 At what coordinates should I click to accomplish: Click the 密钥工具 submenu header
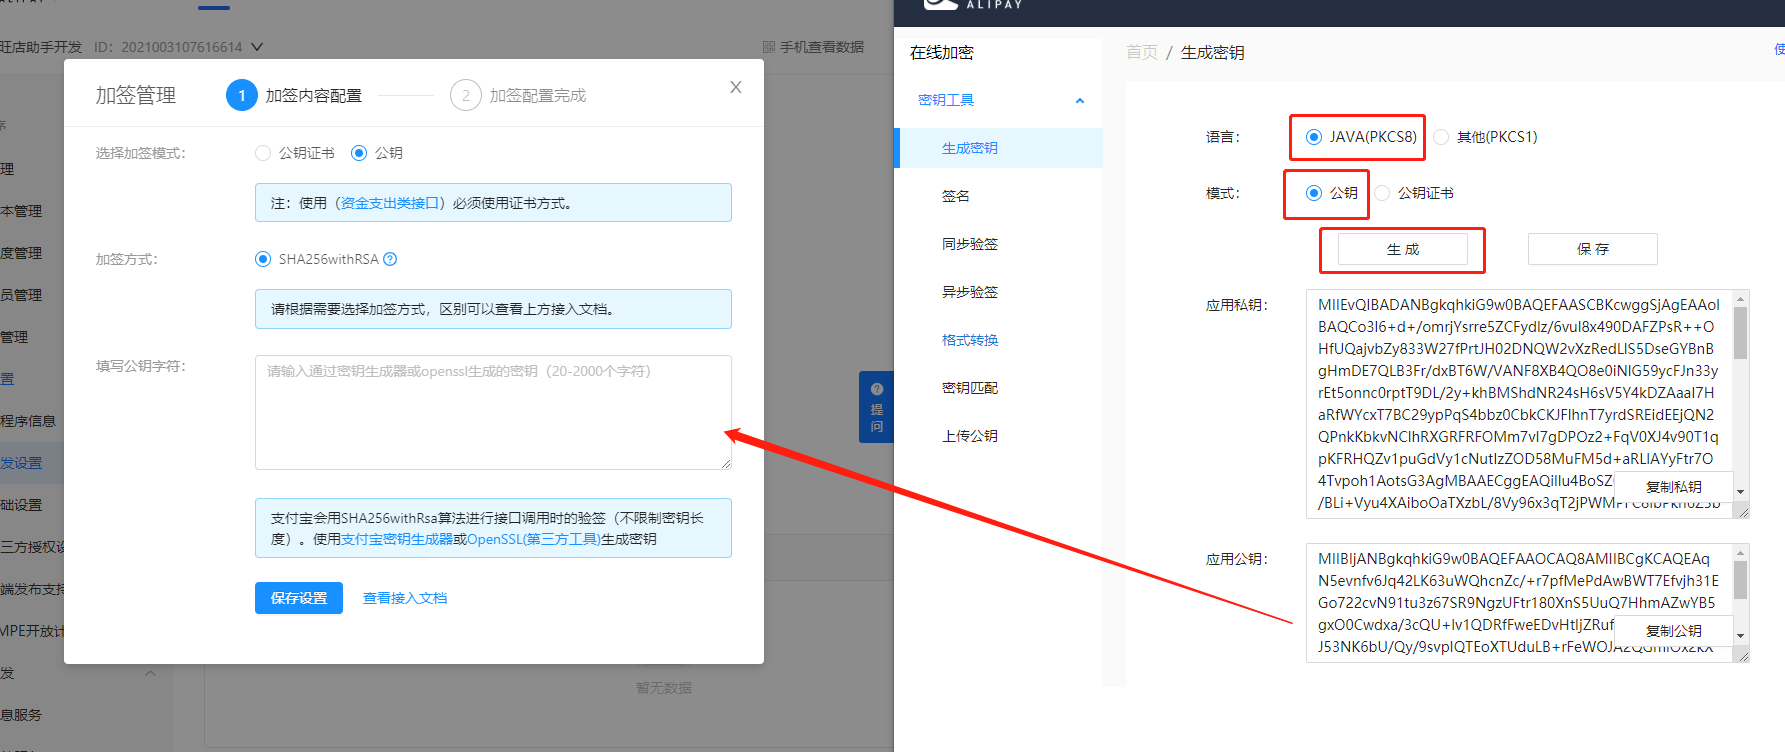click(x=998, y=100)
